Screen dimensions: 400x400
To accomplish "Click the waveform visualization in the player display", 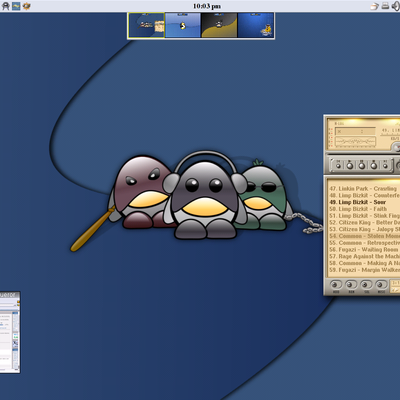I will click(x=355, y=142).
